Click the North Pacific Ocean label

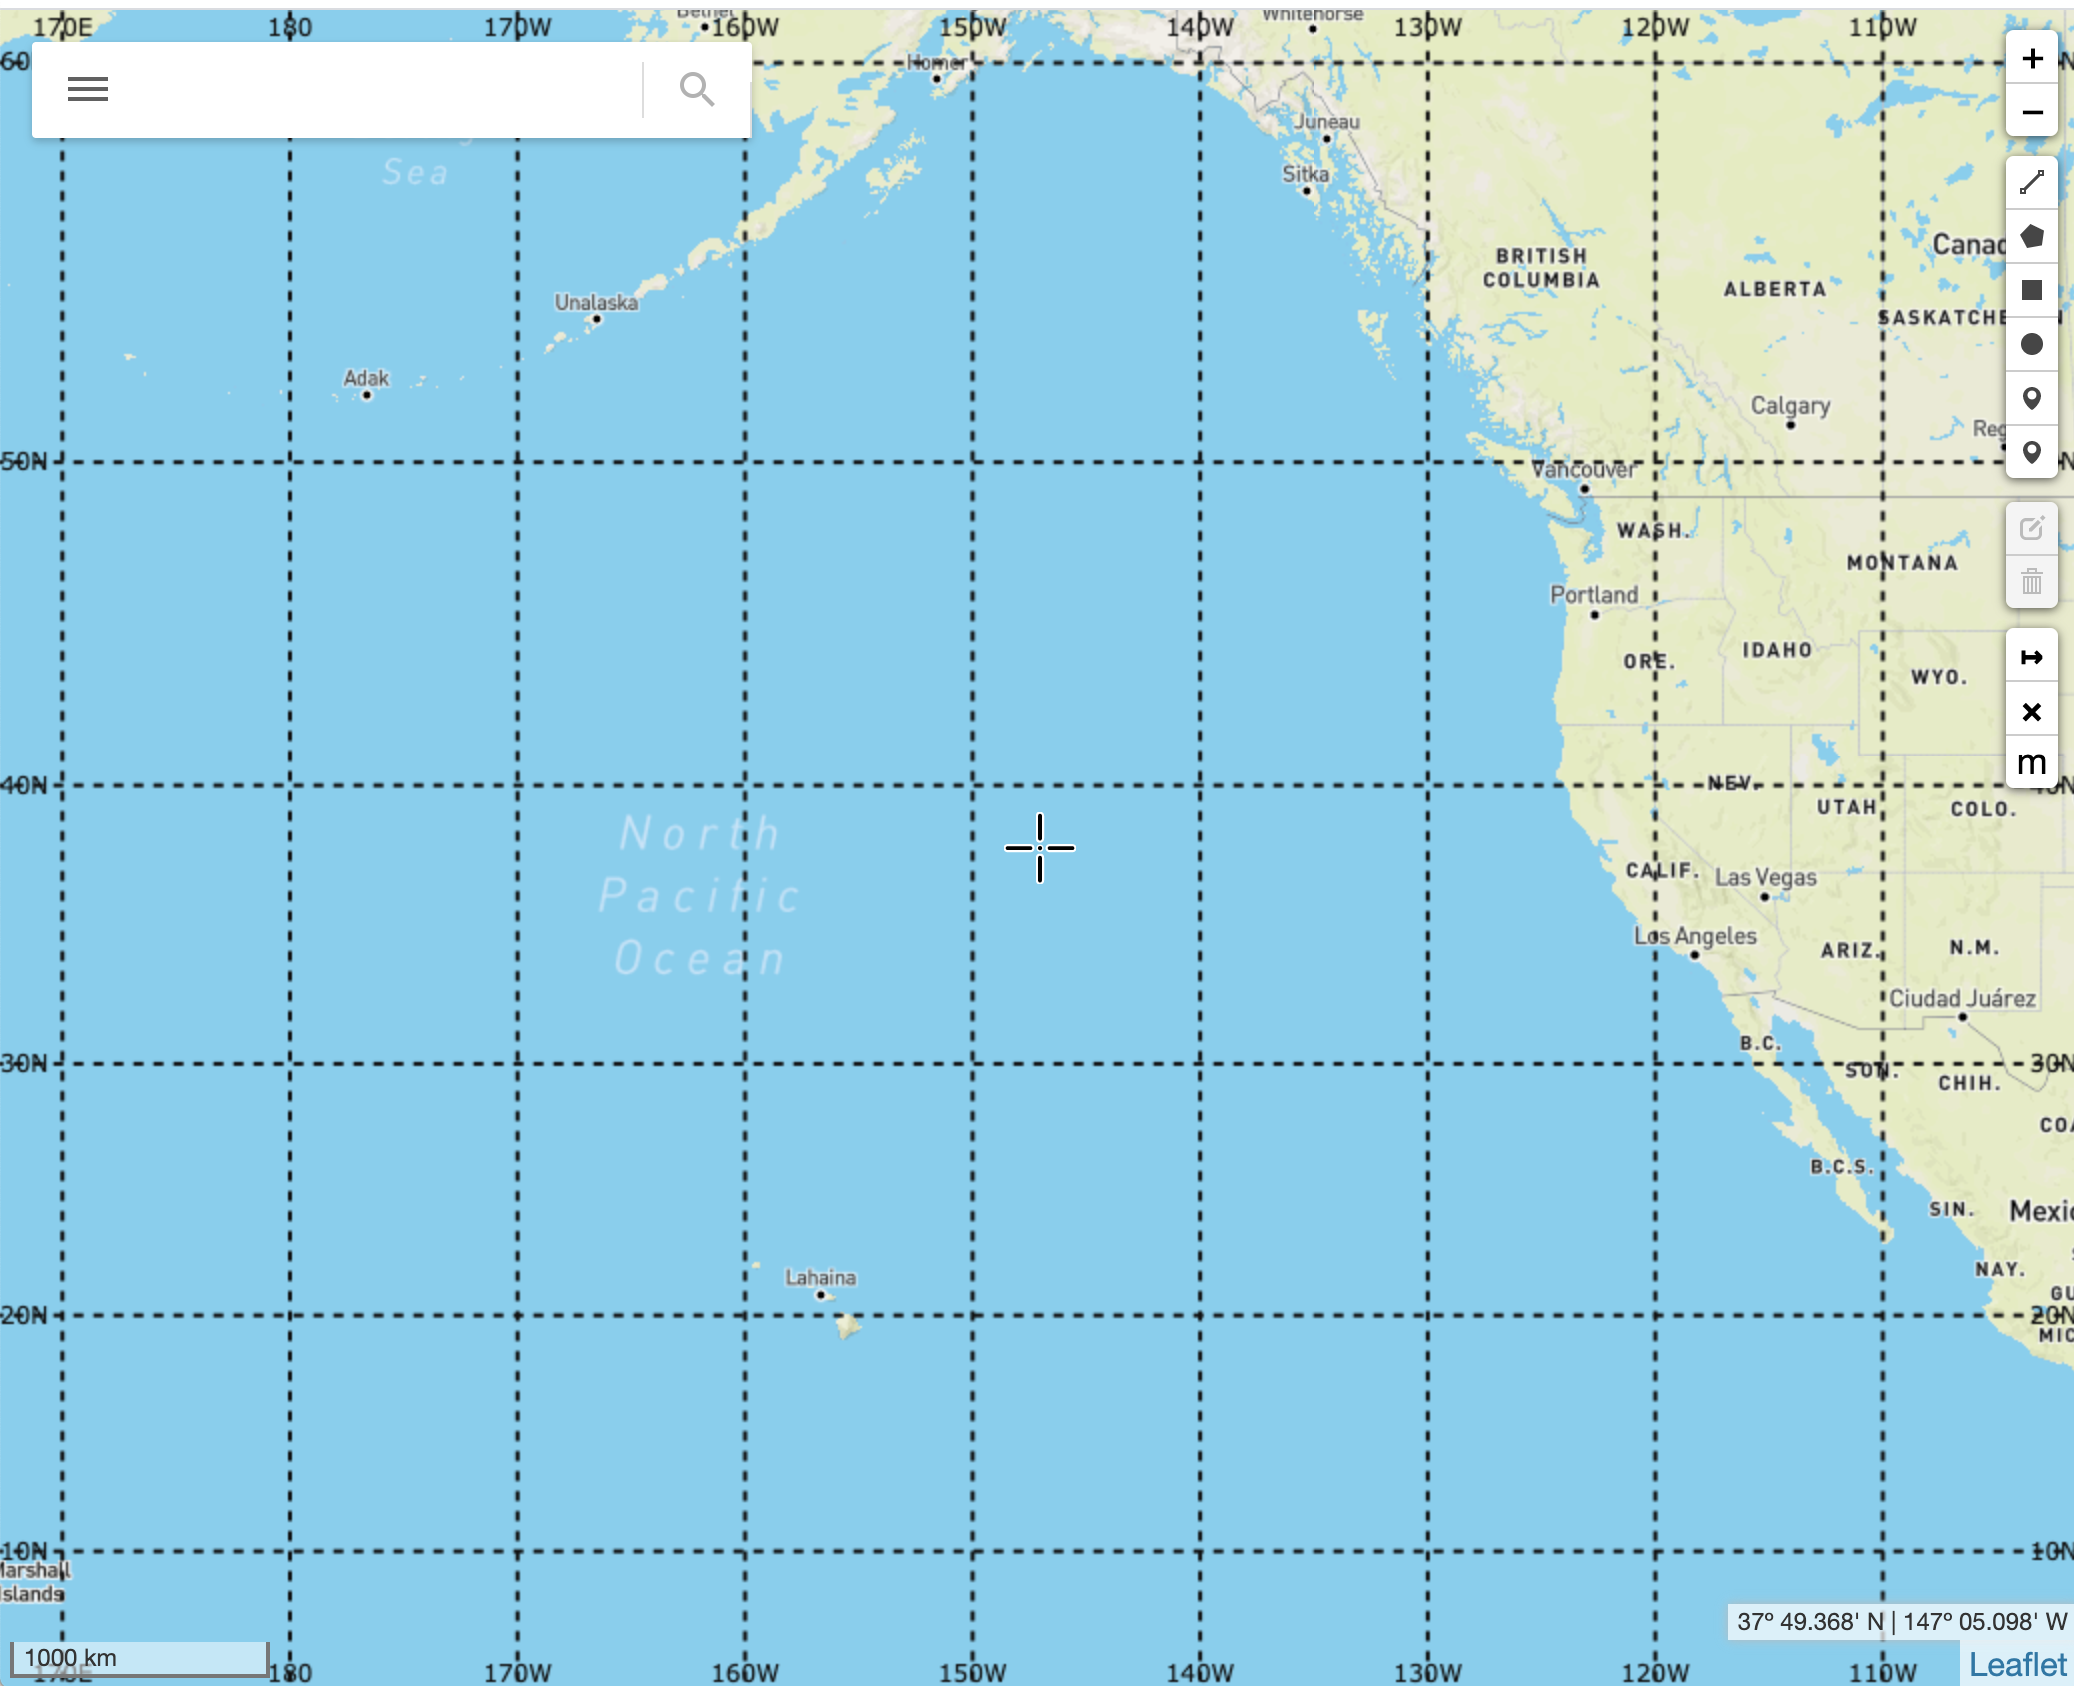[x=699, y=895]
